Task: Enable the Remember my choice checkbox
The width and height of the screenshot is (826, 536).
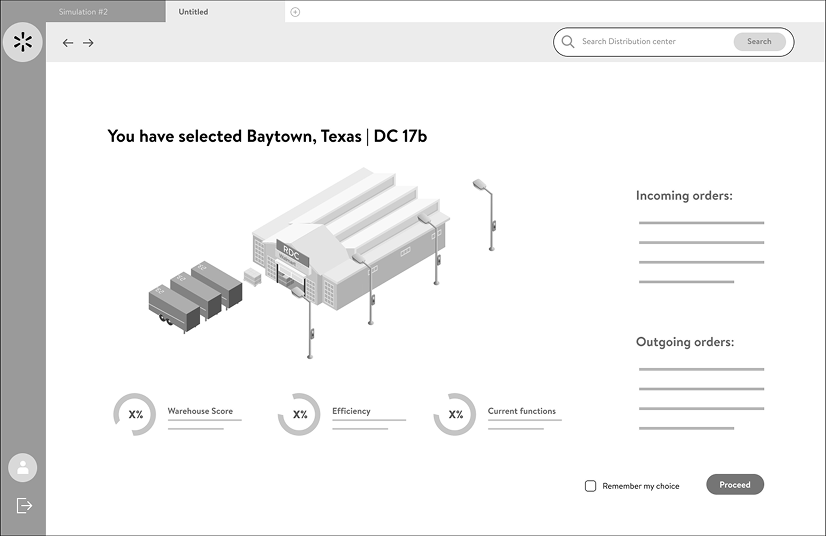Action: point(591,486)
